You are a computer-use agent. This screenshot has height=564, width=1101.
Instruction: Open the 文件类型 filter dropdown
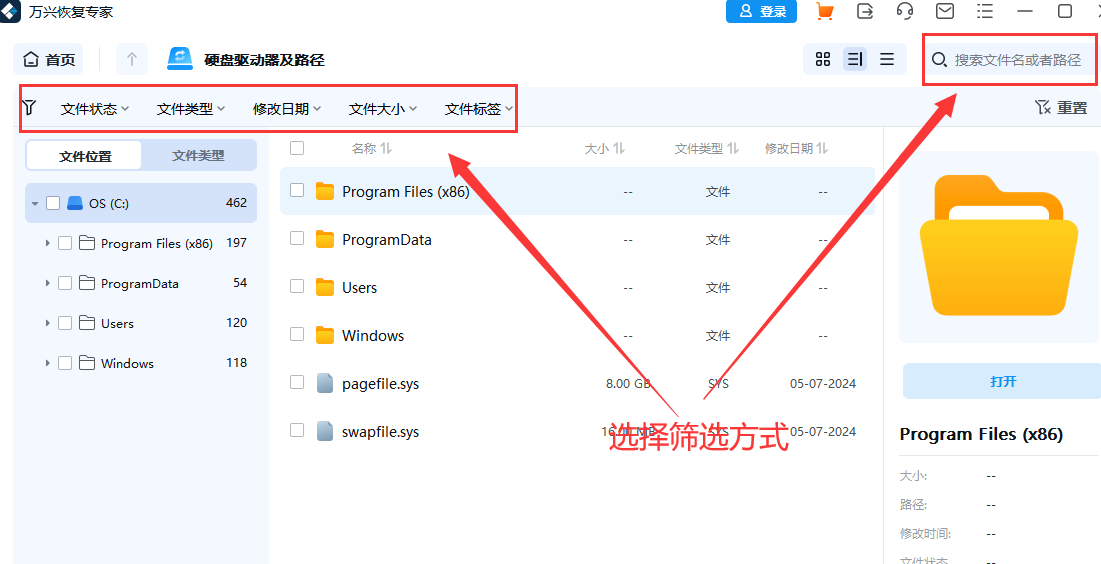(191, 109)
